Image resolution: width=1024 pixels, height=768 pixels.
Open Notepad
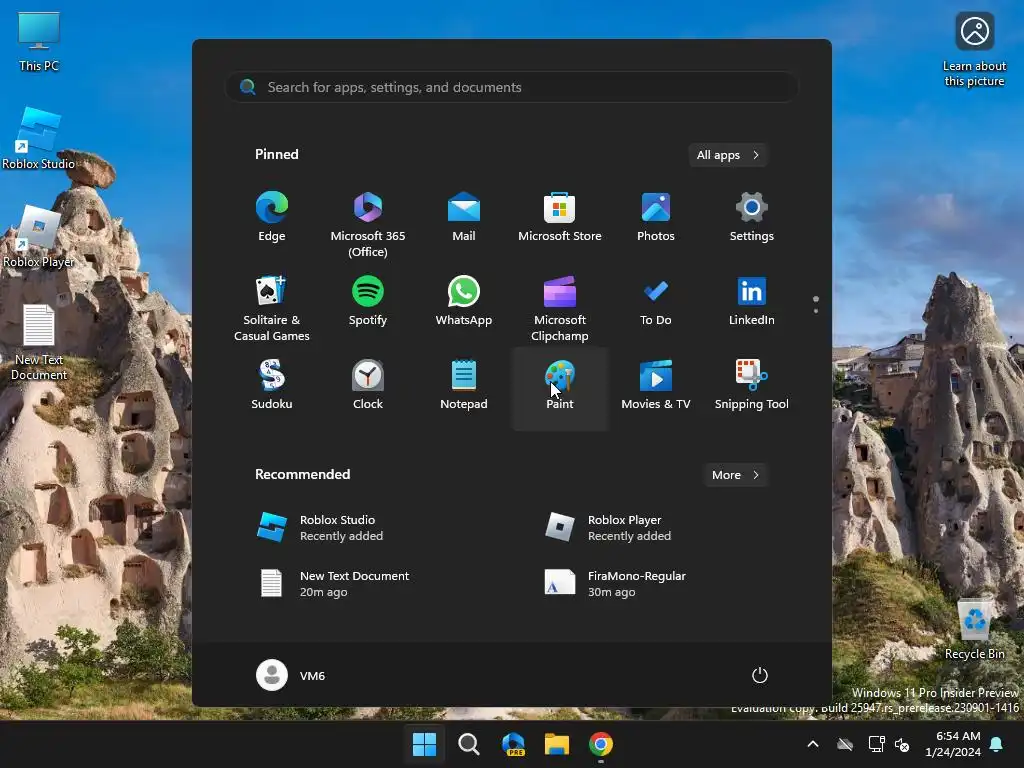tap(464, 385)
